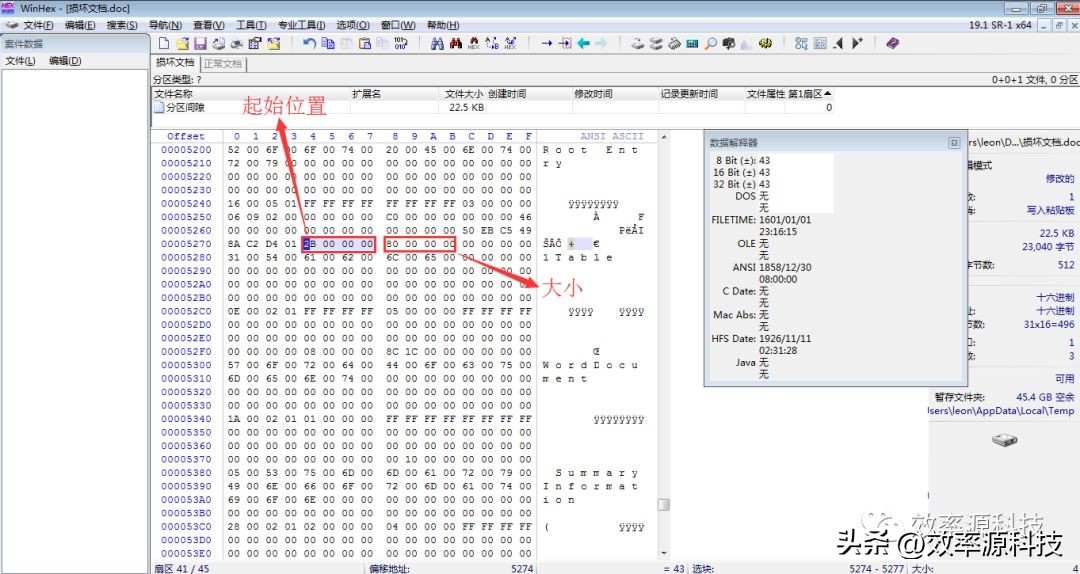
Task: Open the 帮助(H) menu
Action: tap(443, 25)
